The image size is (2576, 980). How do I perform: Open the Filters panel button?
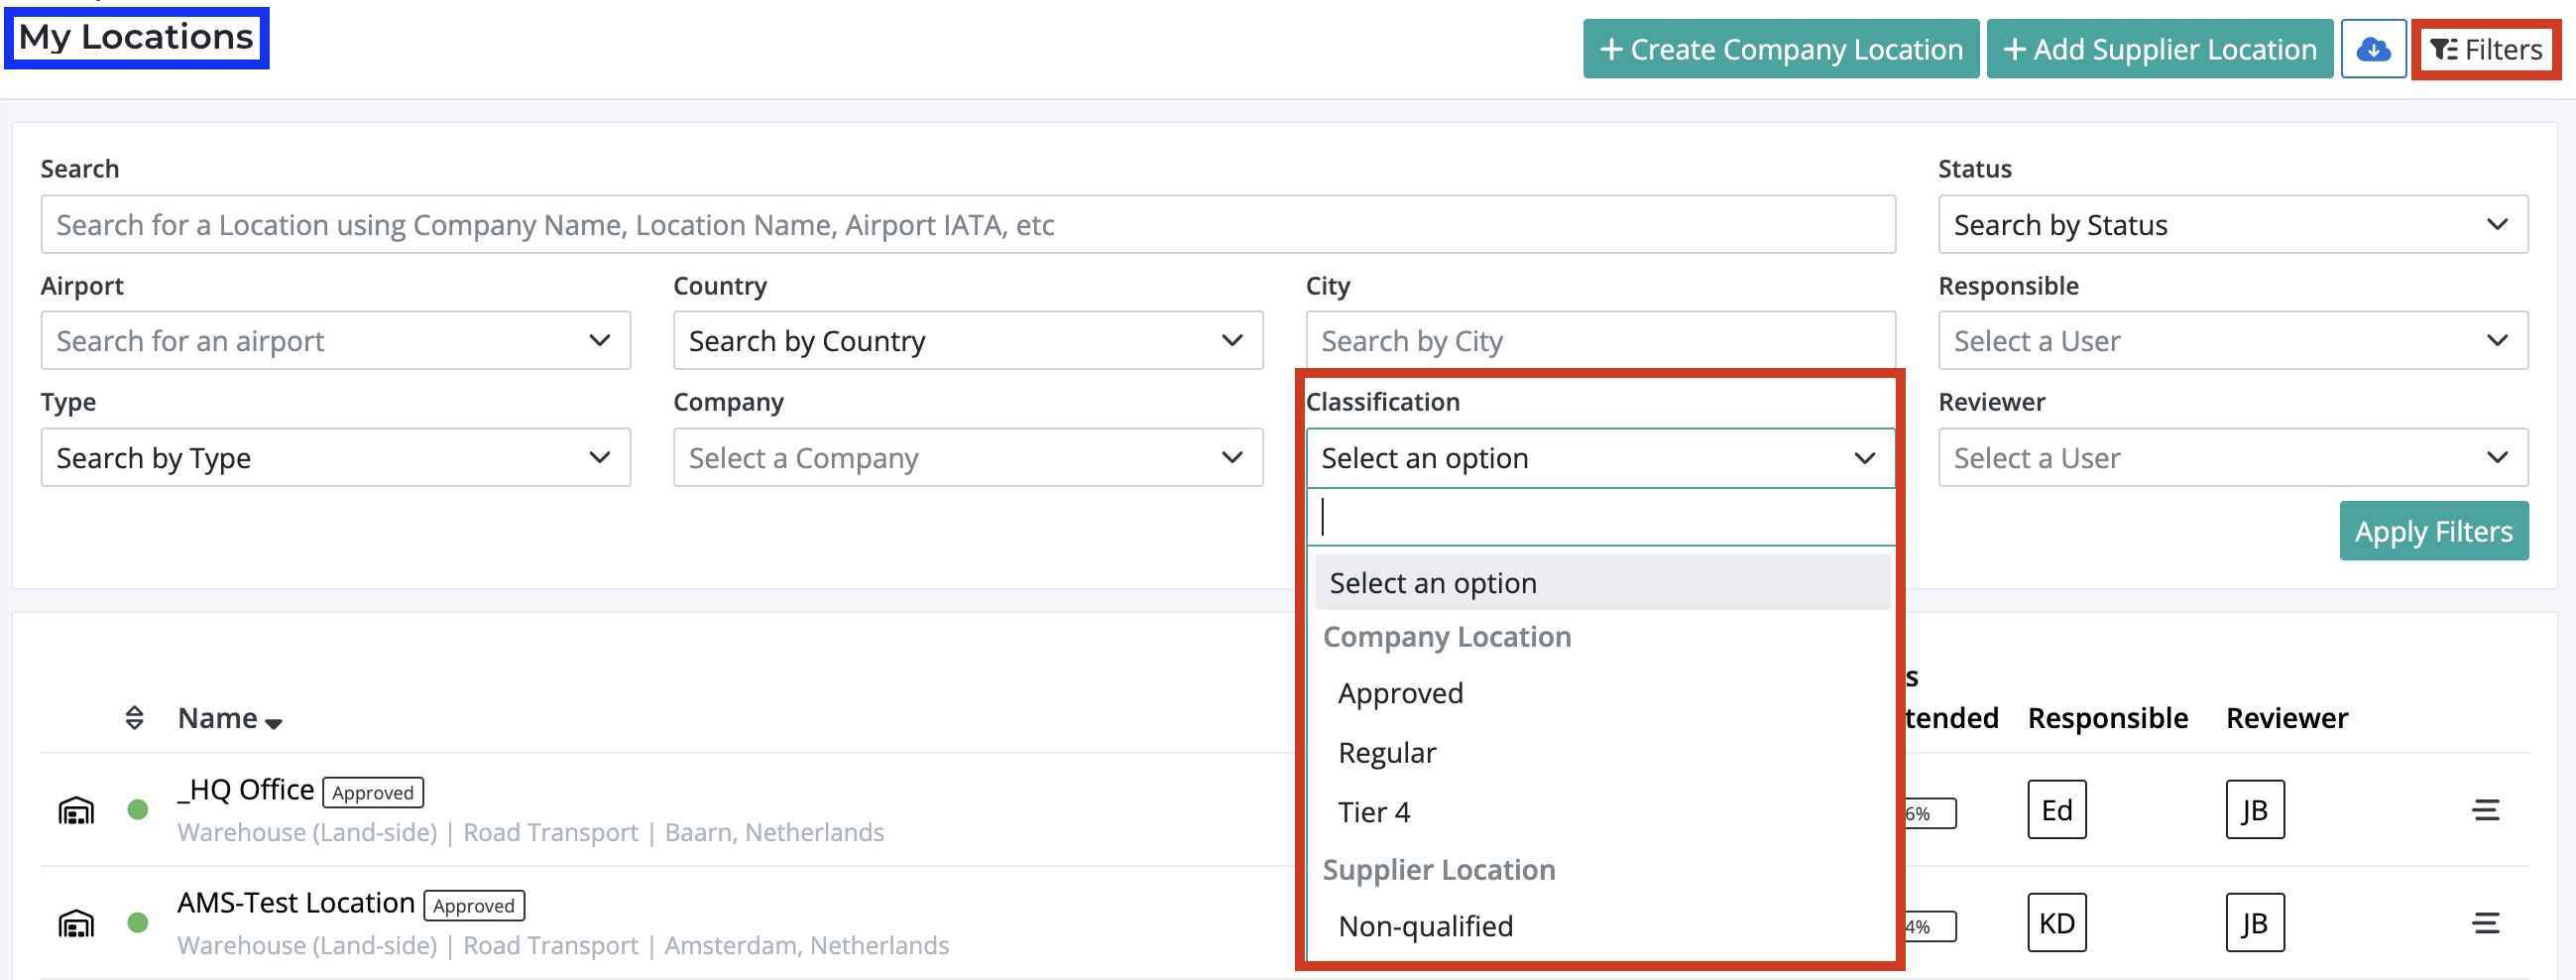point(2486,49)
